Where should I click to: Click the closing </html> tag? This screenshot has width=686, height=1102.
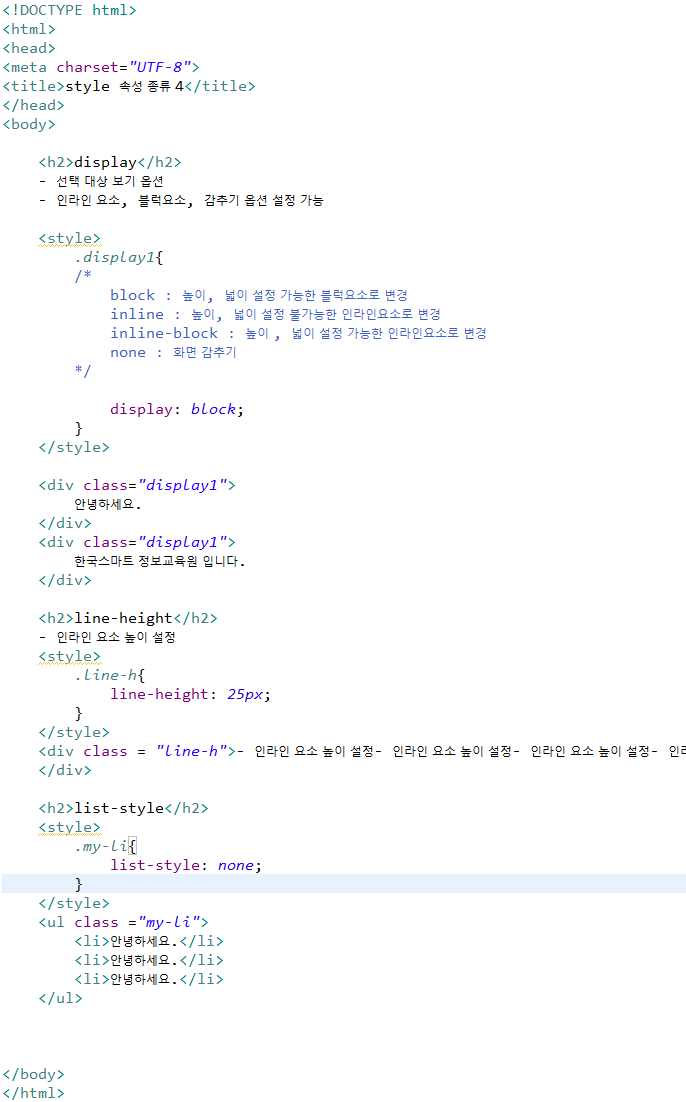[x=34, y=1093]
